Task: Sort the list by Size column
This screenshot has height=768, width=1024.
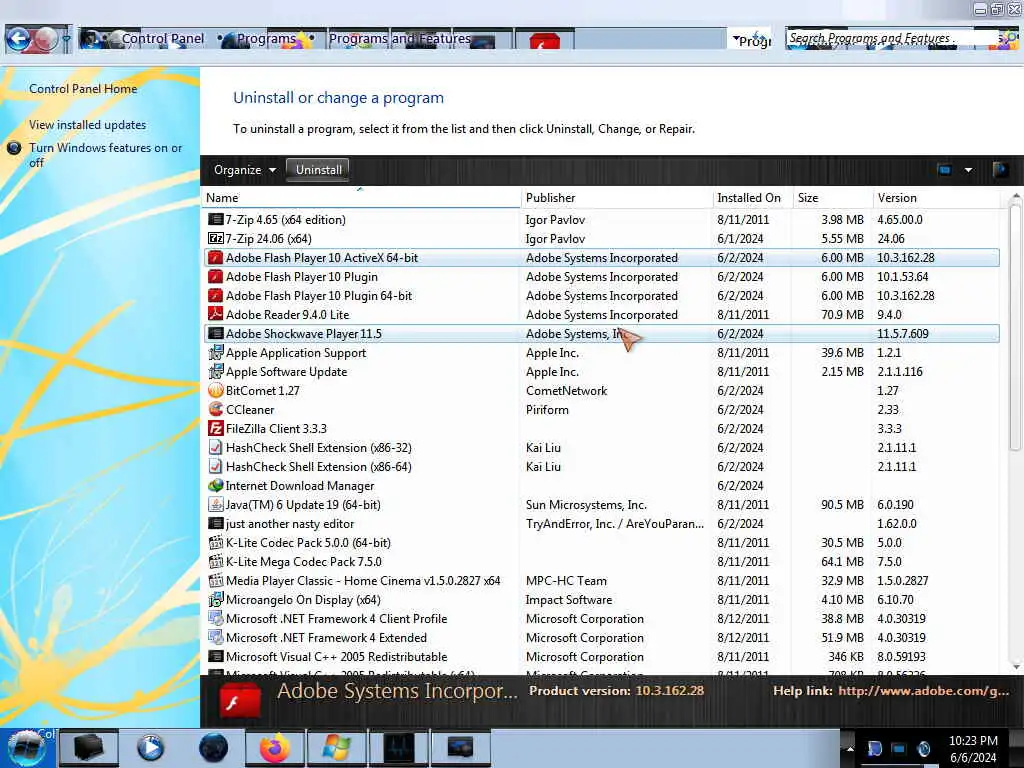Action: [x=832, y=198]
